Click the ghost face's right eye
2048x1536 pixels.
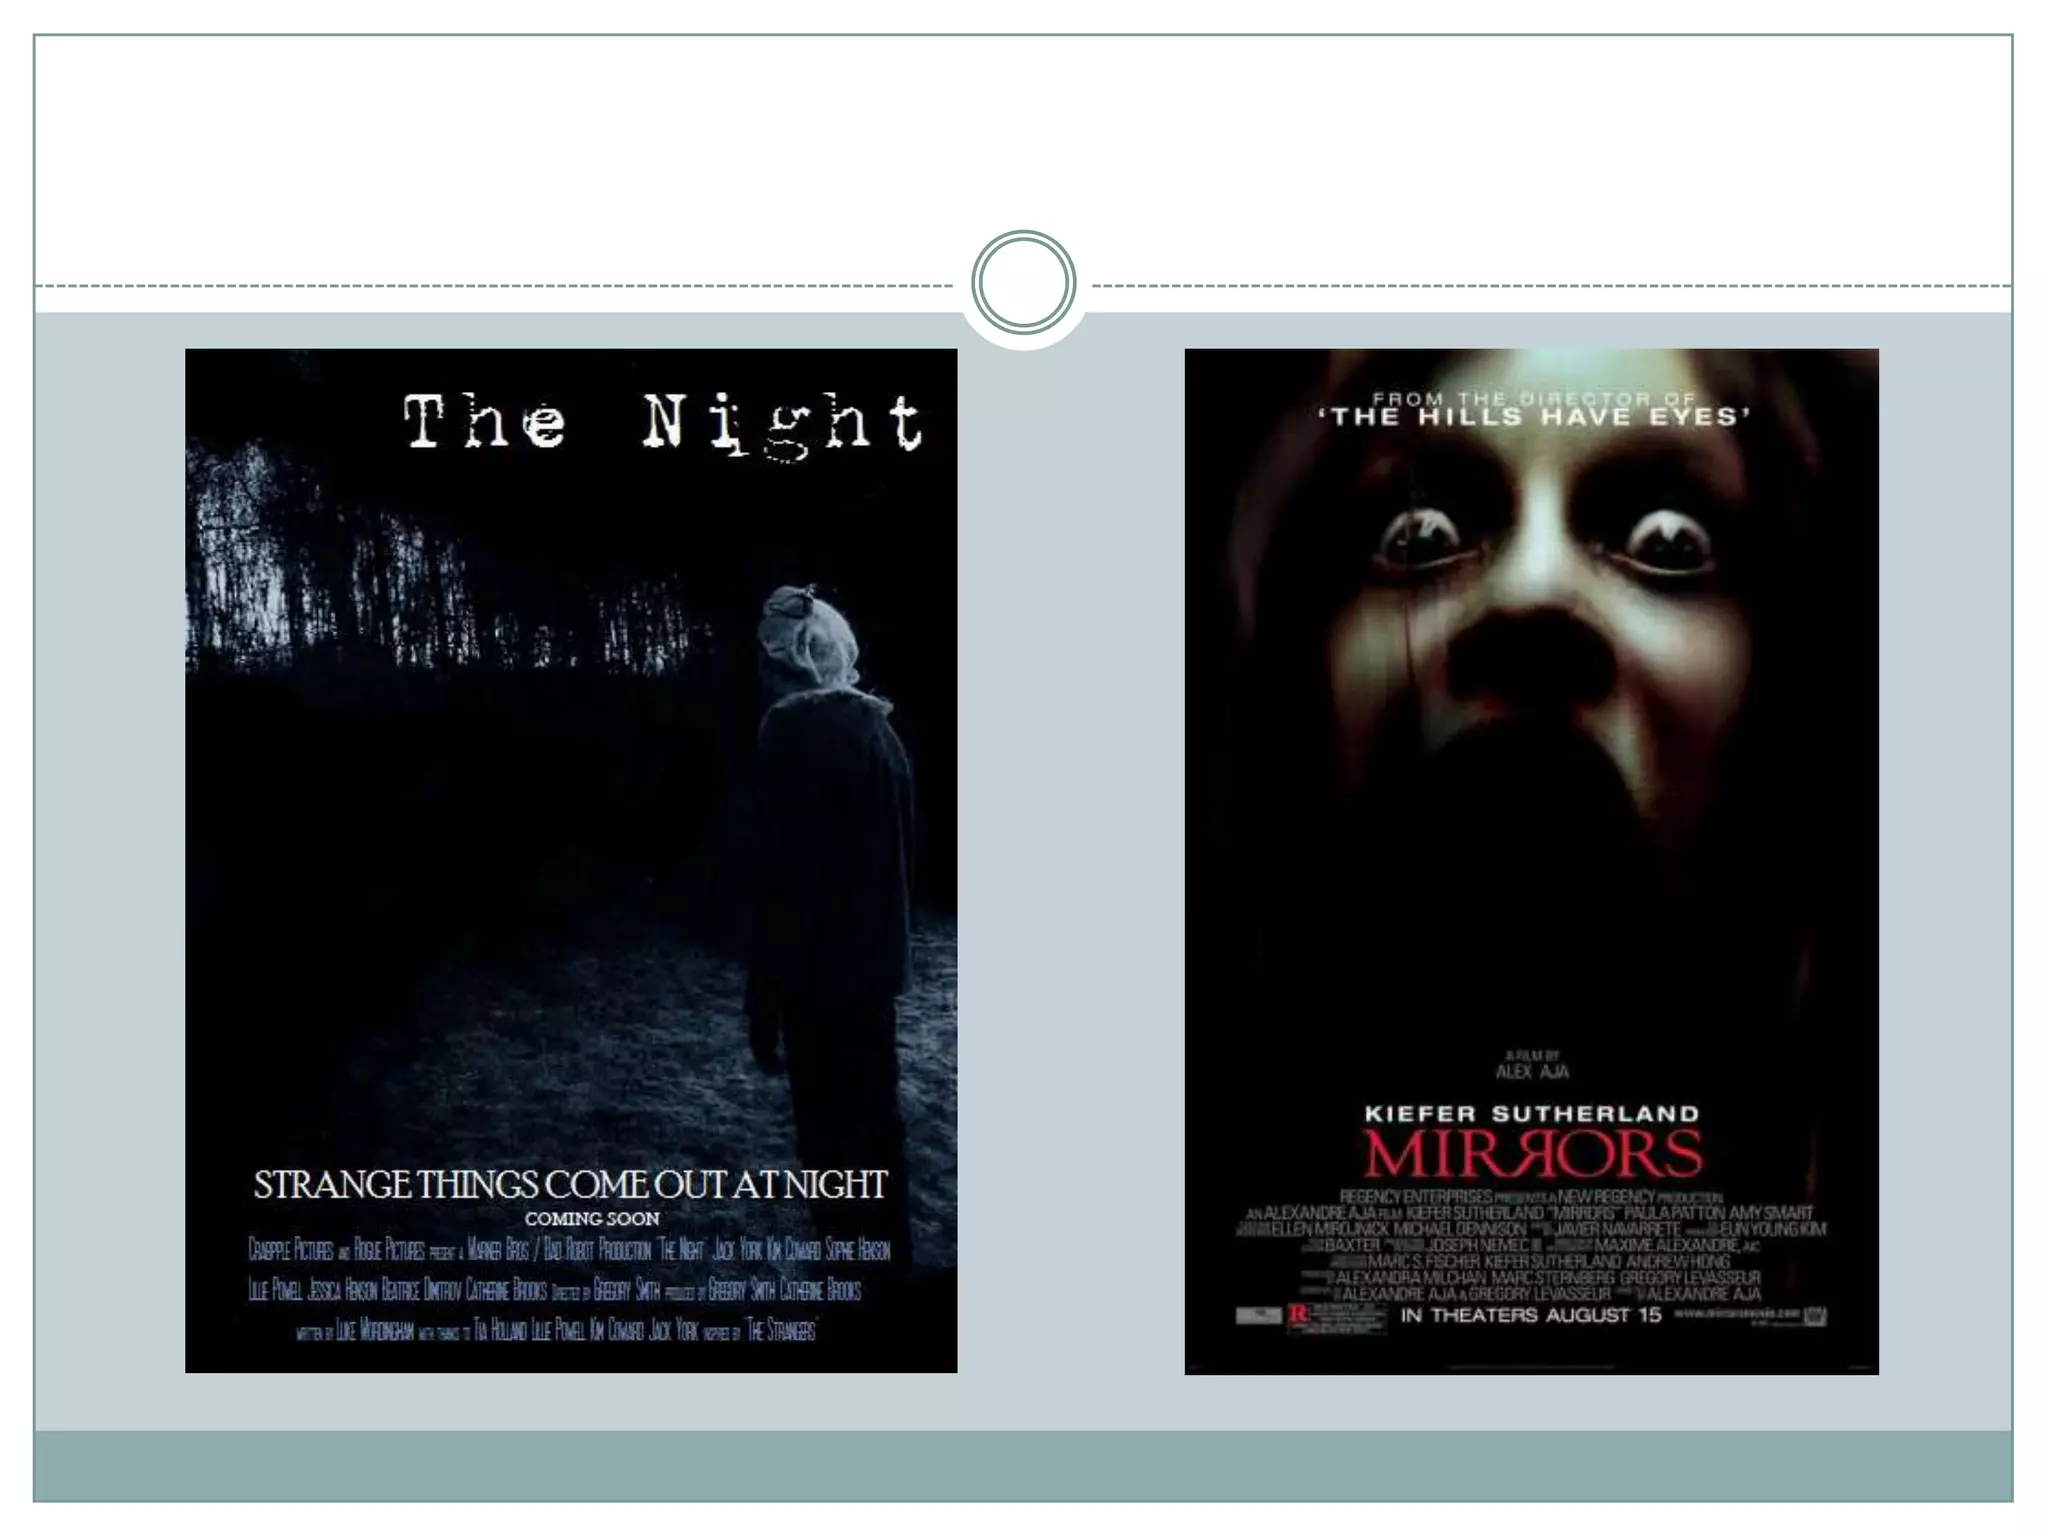1669,538
